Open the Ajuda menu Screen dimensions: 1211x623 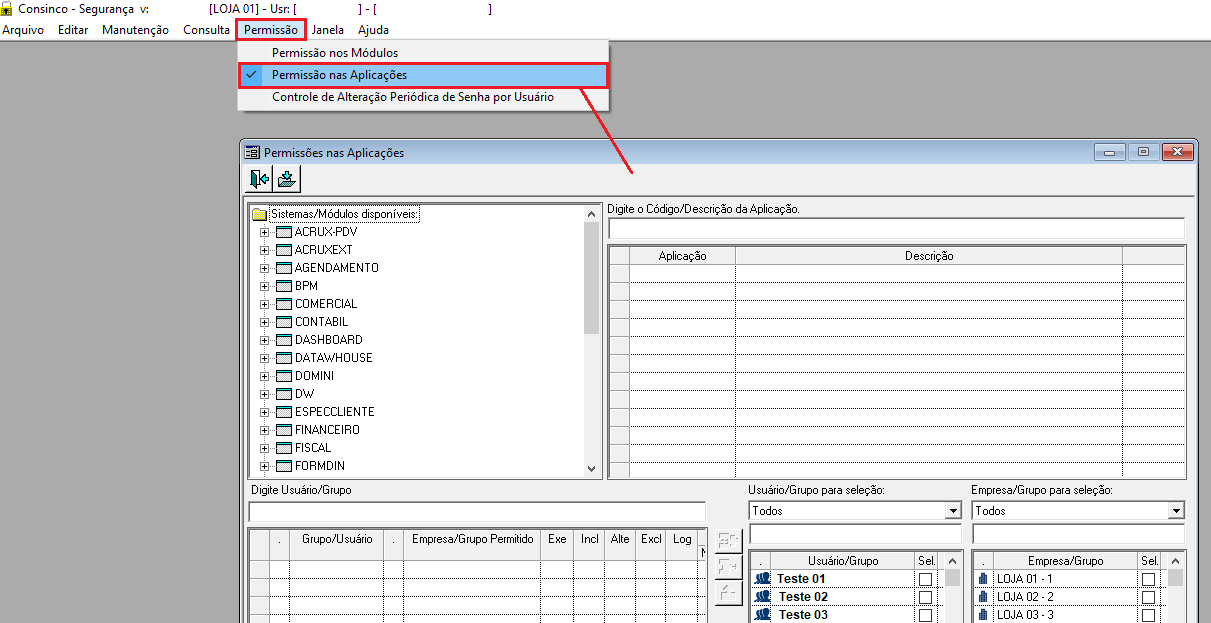coord(374,30)
